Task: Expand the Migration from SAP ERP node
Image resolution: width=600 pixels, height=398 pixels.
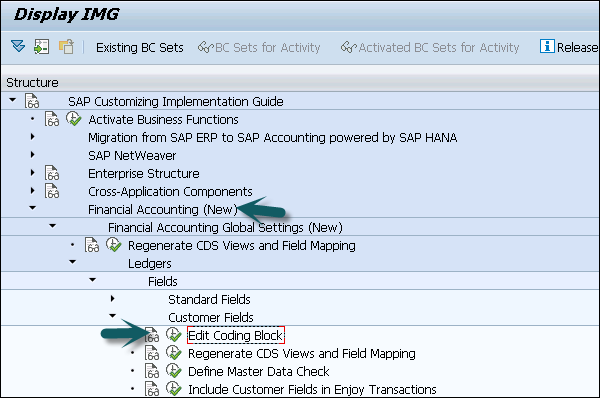Action: 33,137
